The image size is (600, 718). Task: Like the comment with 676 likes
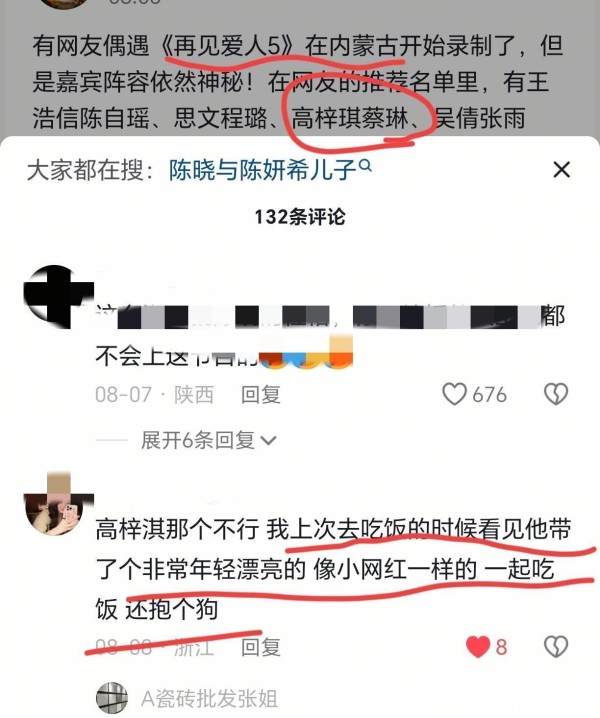point(454,394)
